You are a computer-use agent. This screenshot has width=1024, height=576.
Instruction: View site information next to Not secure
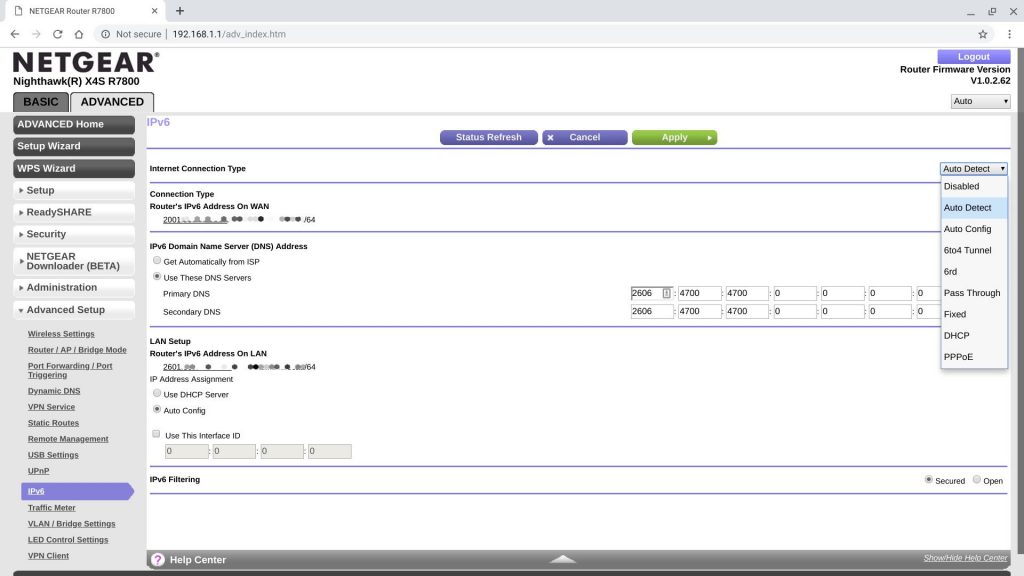[105, 34]
